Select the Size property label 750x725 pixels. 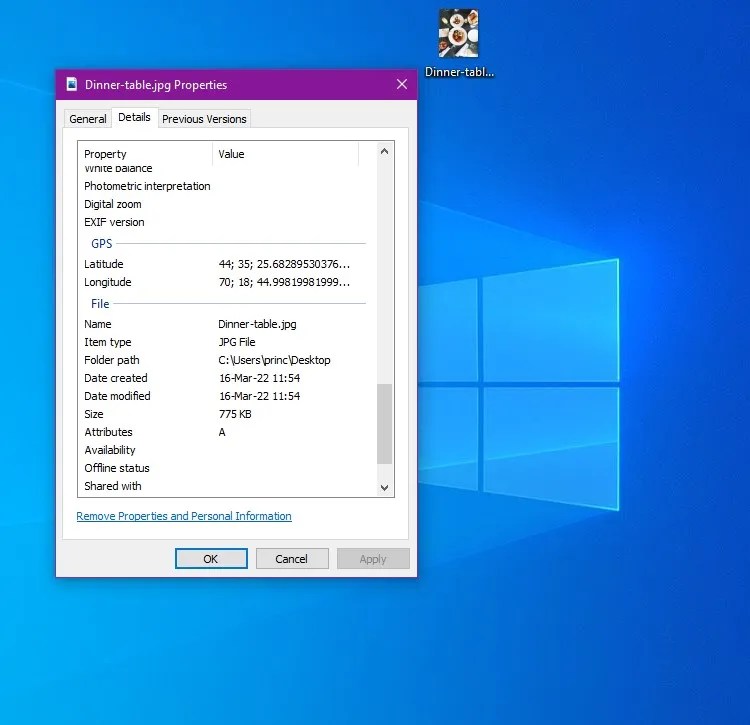point(94,414)
